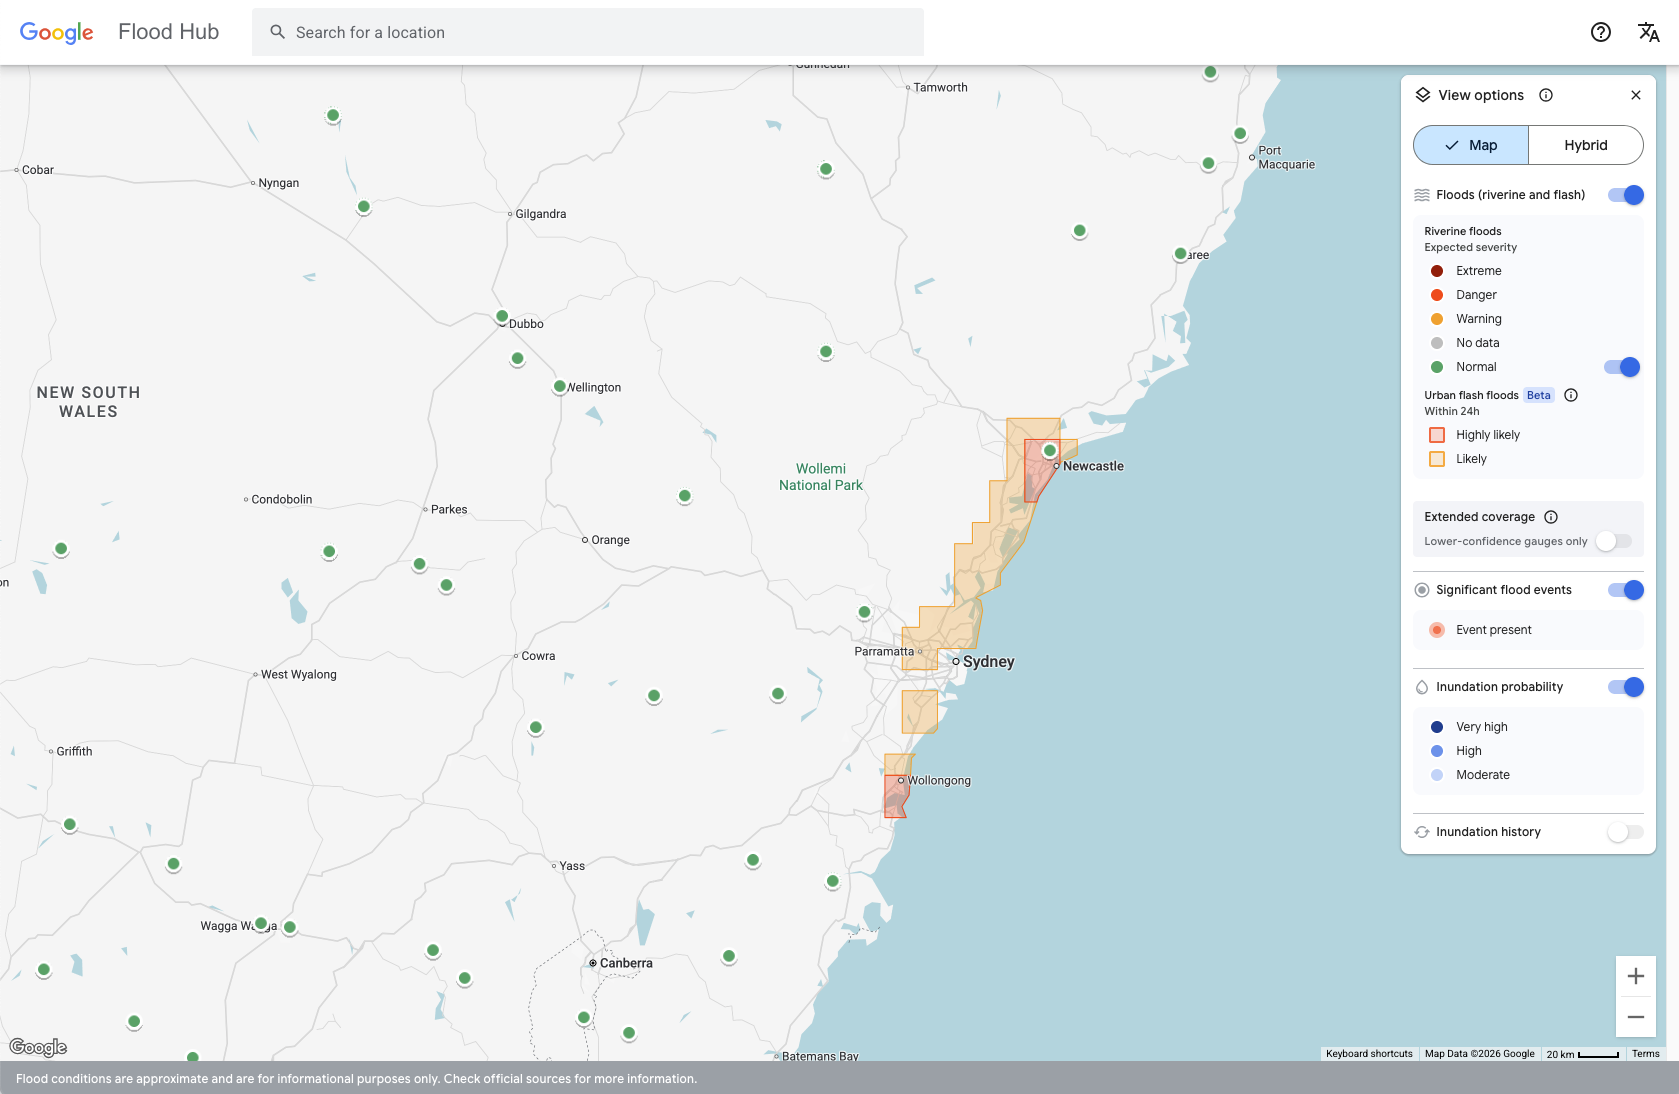Select the Map view tab
The height and width of the screenshot is (1094, 1679).
pos(1471,145)
